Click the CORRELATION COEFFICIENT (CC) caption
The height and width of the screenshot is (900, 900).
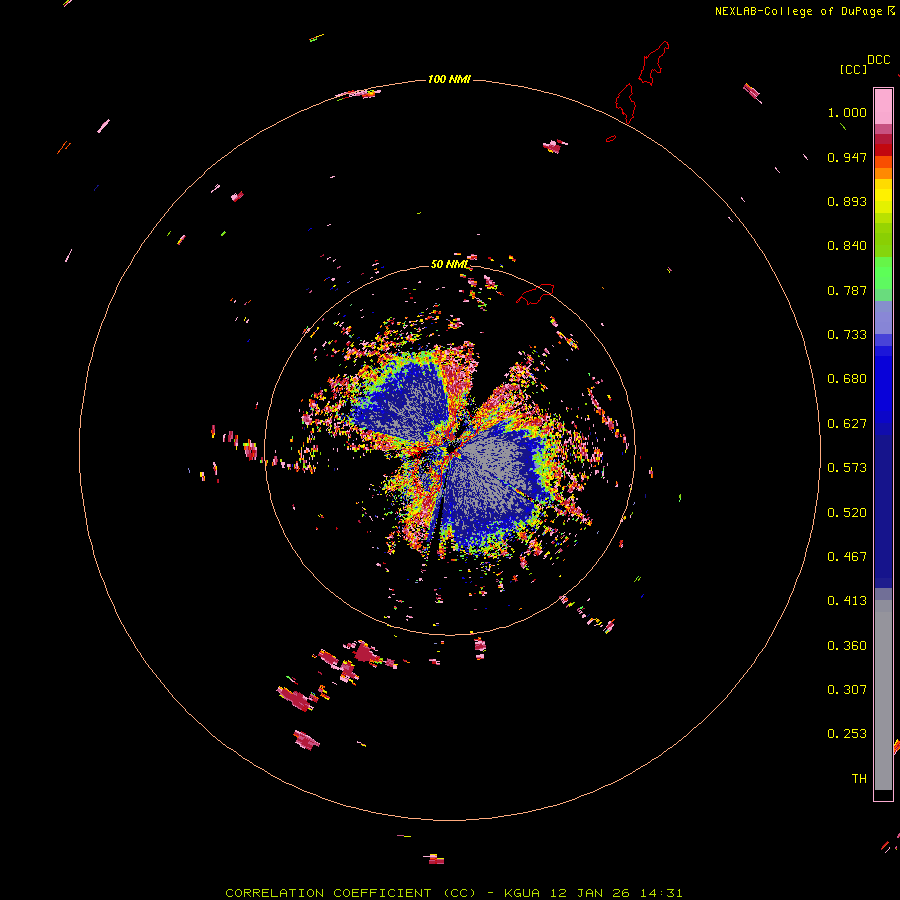[350, 893]
